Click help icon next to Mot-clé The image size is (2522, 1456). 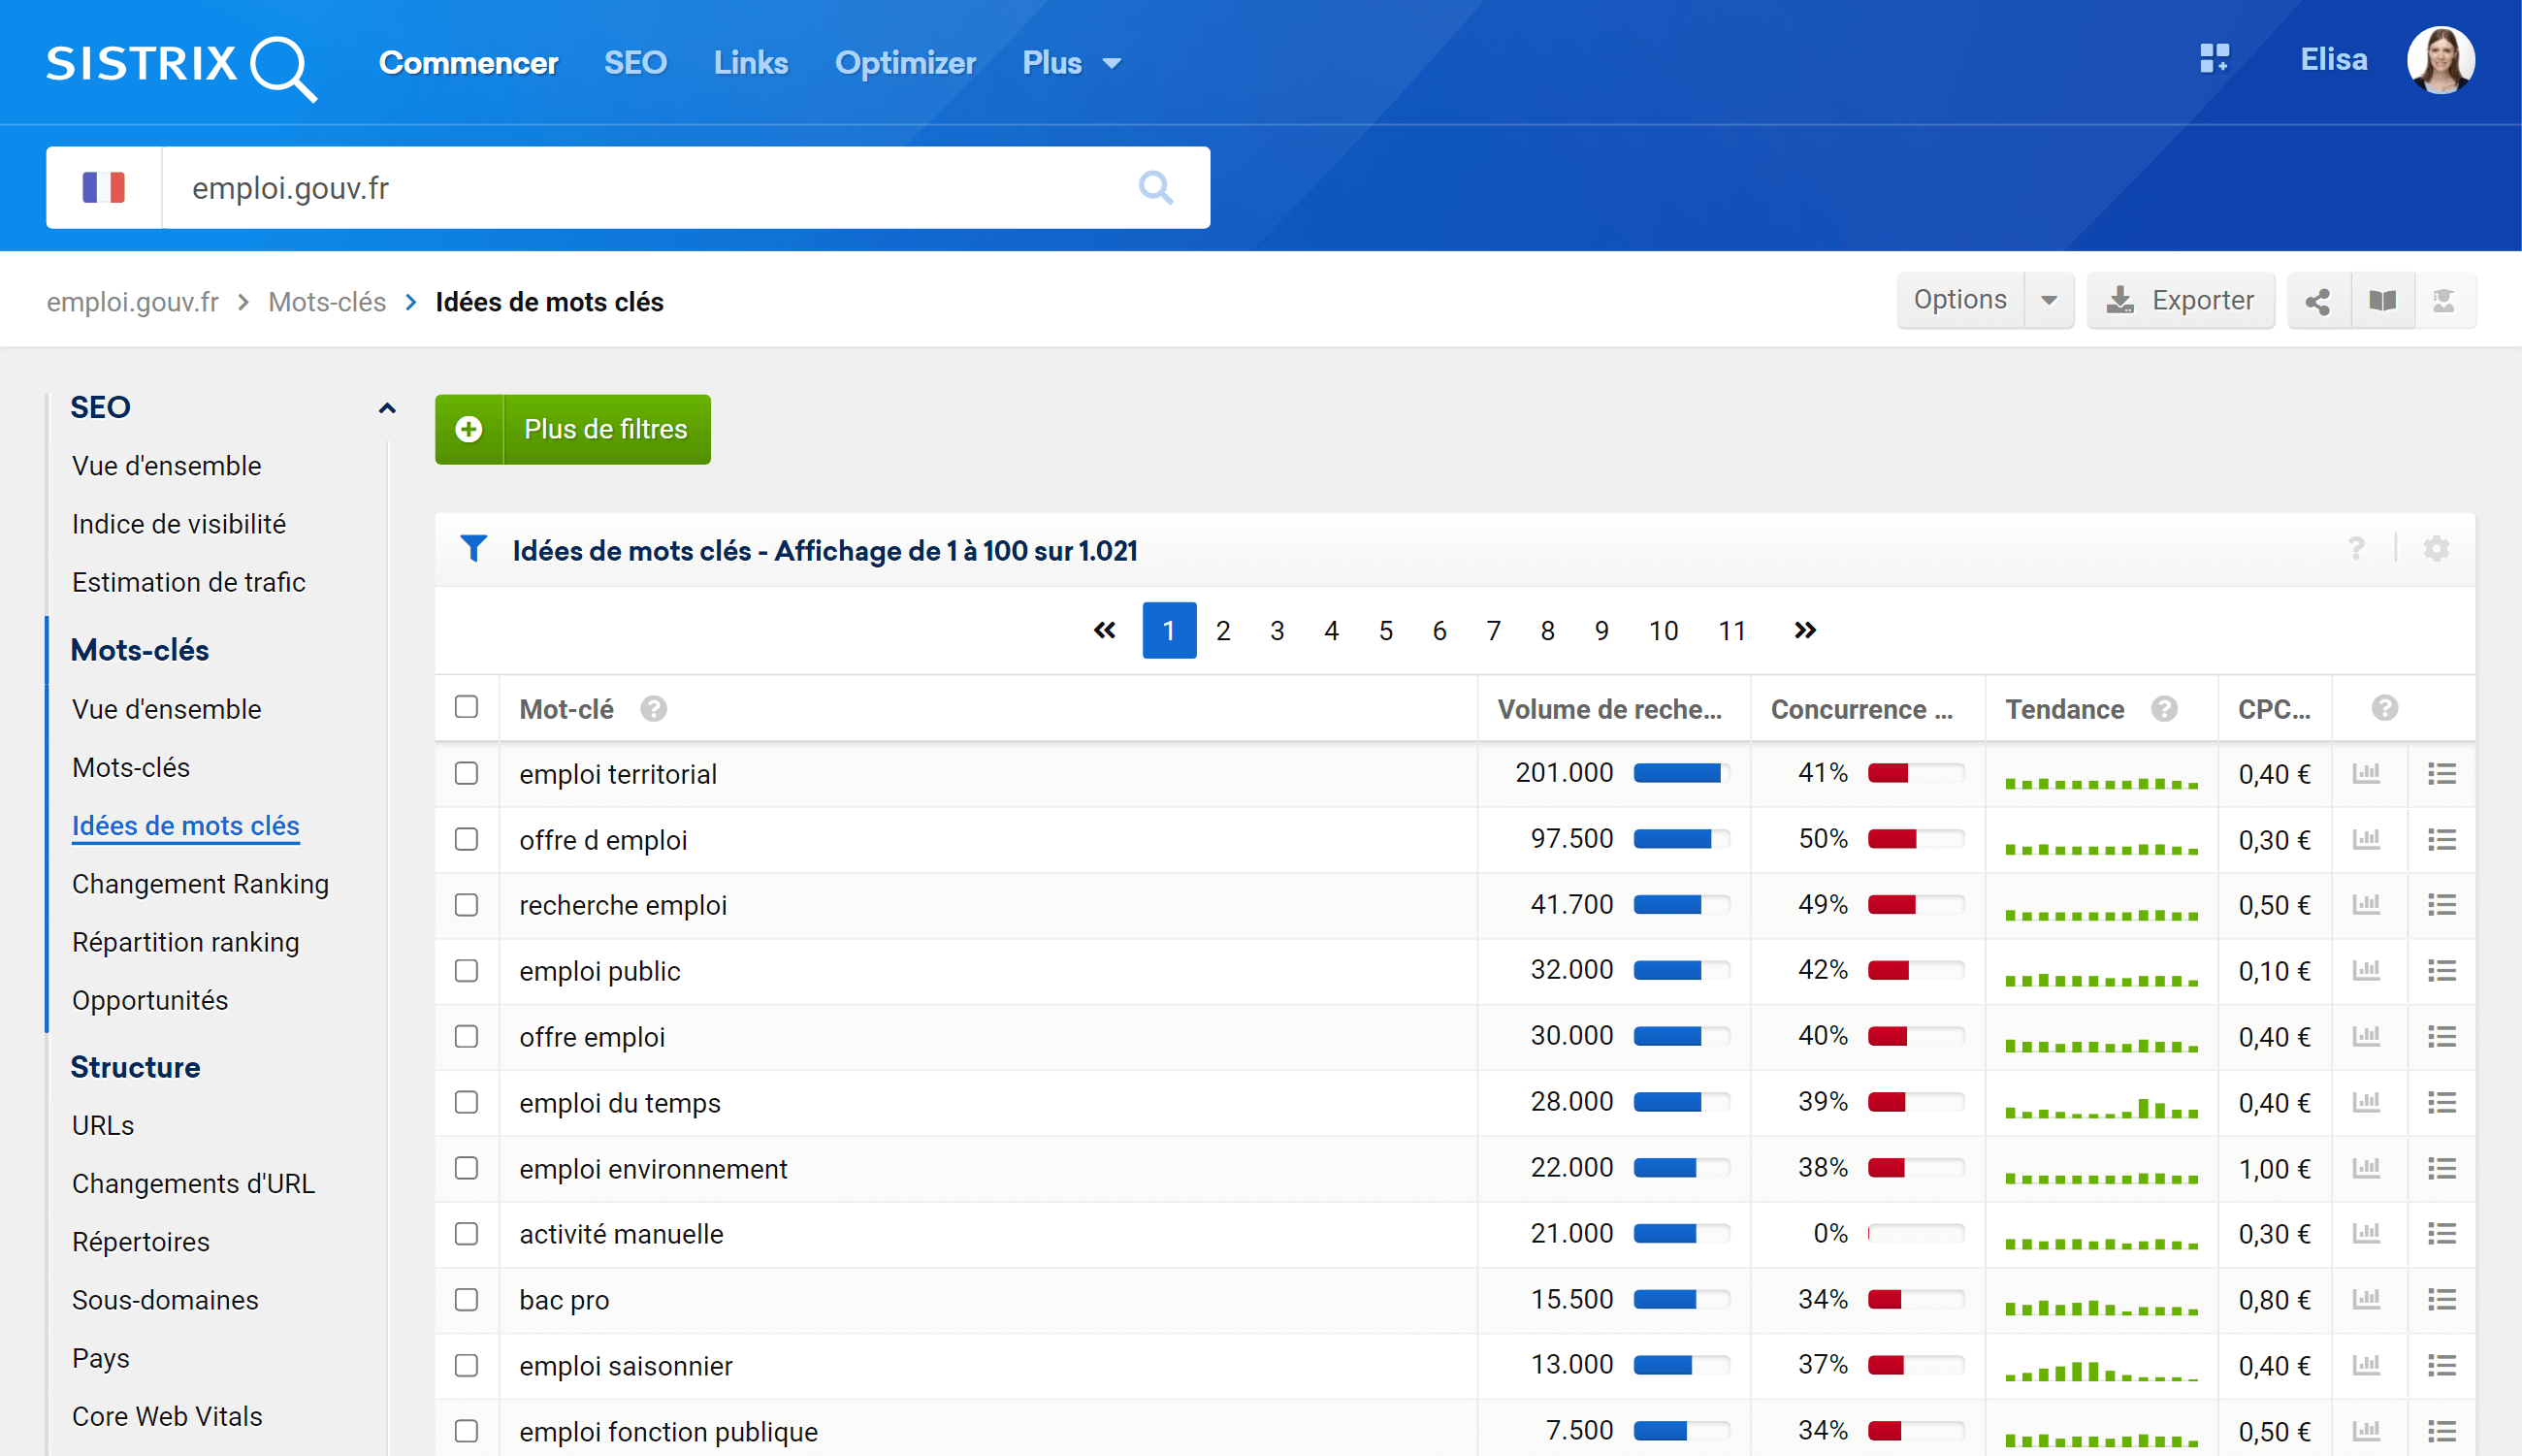coord(654,709)
